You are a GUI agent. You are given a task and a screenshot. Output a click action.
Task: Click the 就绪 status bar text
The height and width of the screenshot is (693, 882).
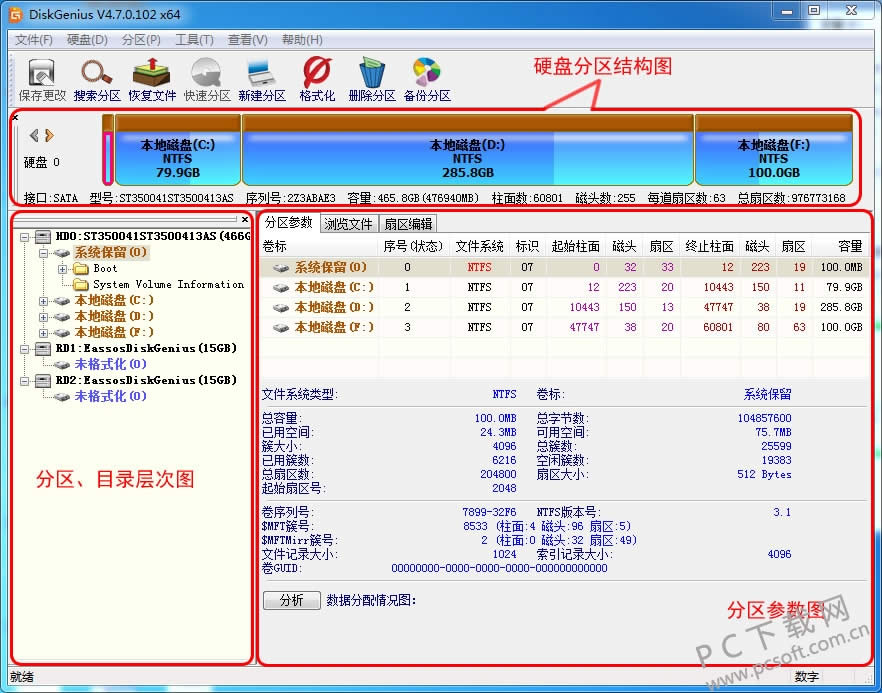[22, 677]
